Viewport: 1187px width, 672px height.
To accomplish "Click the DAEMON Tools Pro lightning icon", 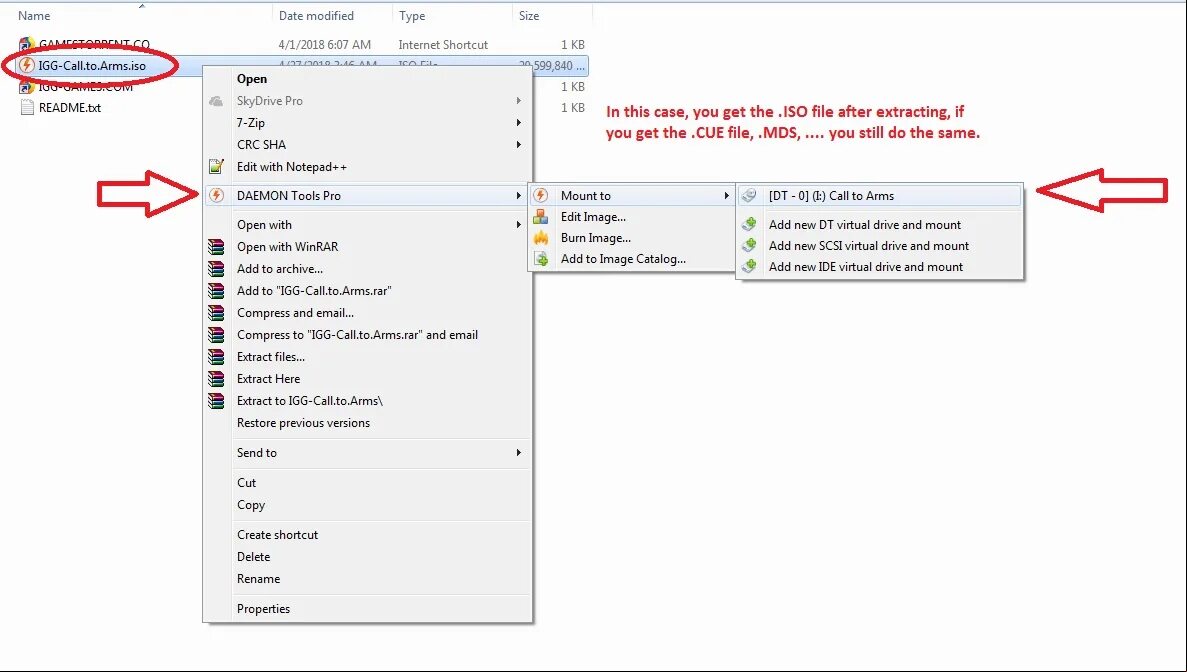I will [x=217, y=195].
